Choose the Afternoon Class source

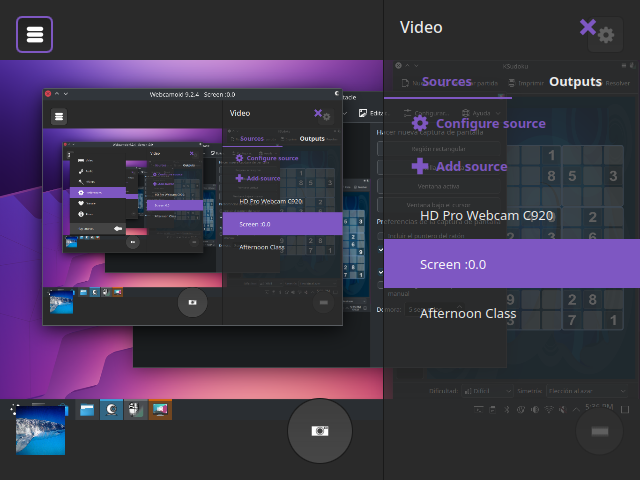click(x=512, y=313)
